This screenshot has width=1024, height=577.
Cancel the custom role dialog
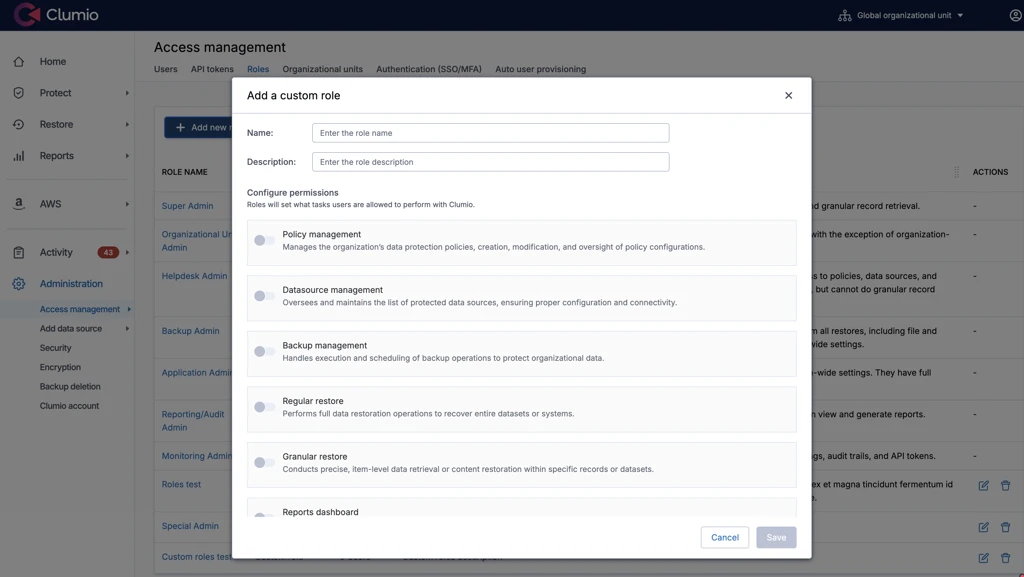pos(724,538)
